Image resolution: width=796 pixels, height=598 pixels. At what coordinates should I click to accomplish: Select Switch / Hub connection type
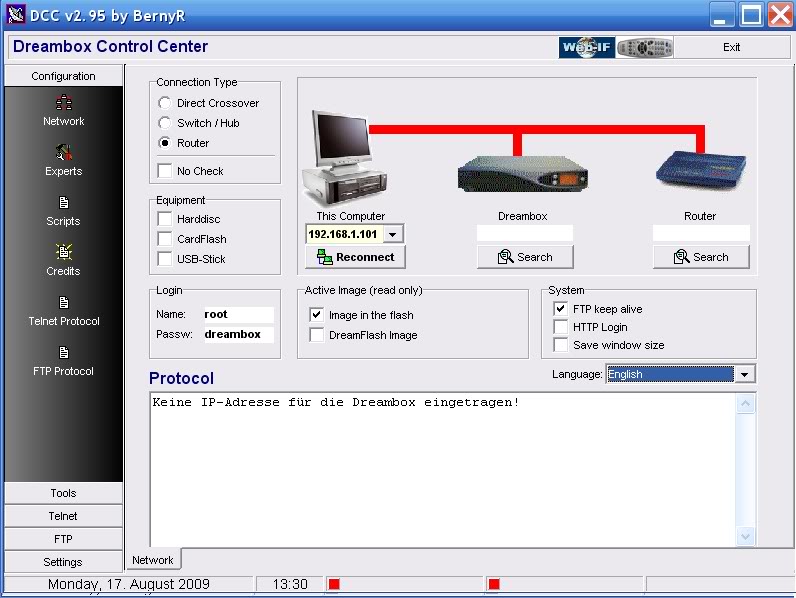tap(164, 123)
